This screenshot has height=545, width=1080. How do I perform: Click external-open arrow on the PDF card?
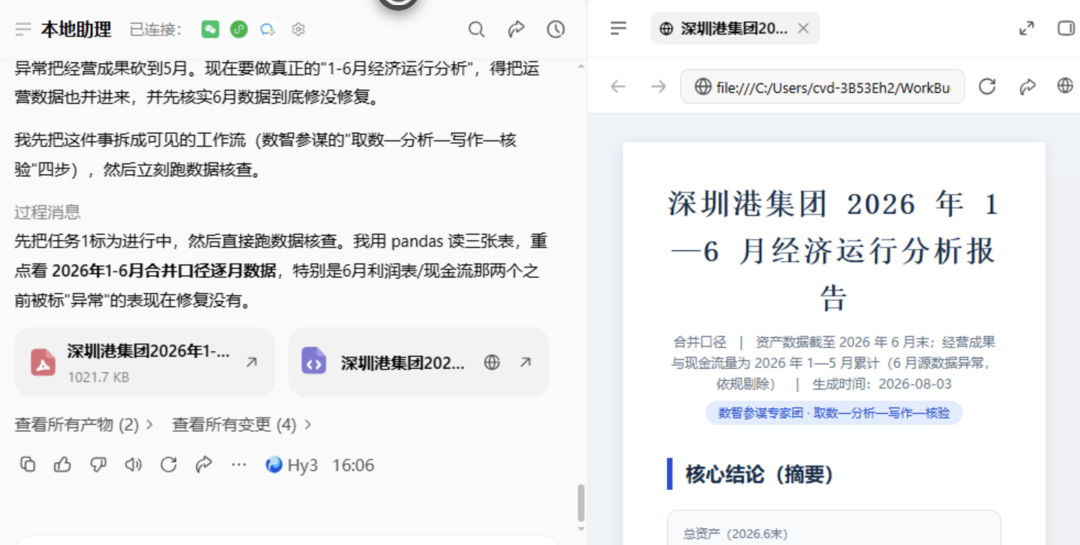coord(252,362)
